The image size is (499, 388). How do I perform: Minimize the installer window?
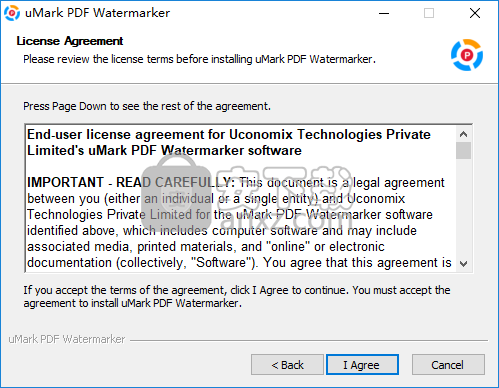(384, 13)
